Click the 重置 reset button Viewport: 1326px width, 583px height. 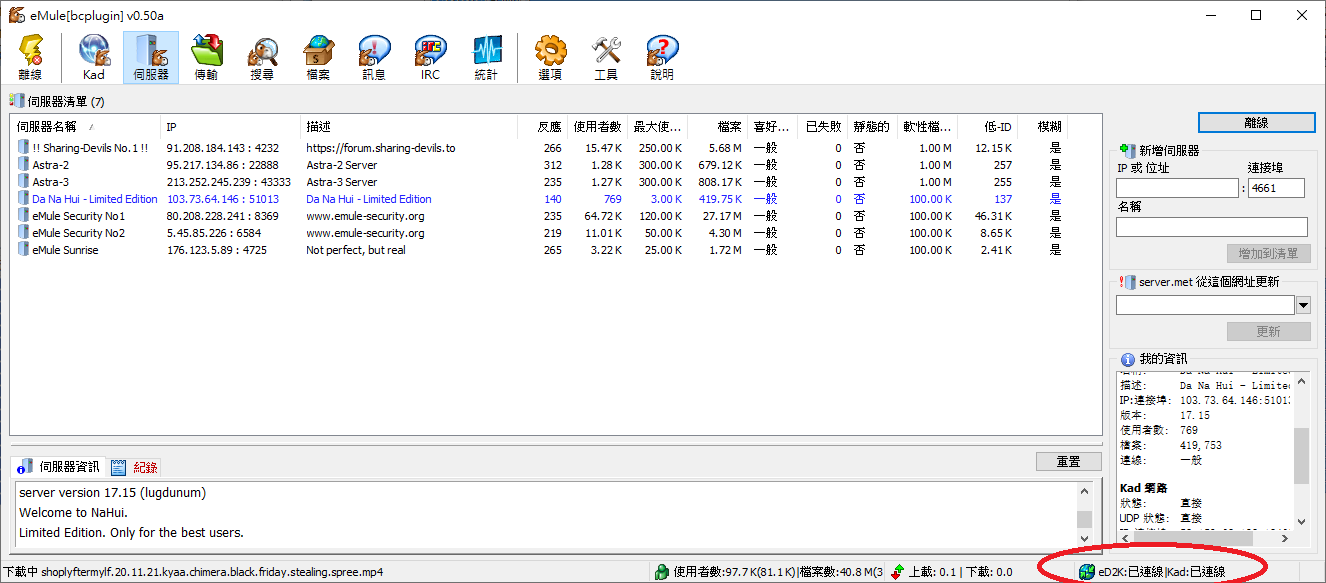pyautogui.click(x=1068, y=461)
